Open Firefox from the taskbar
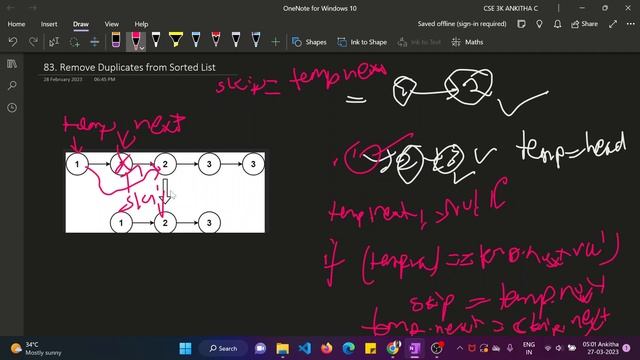The image size is (640, 360). (x=326, y=348)
